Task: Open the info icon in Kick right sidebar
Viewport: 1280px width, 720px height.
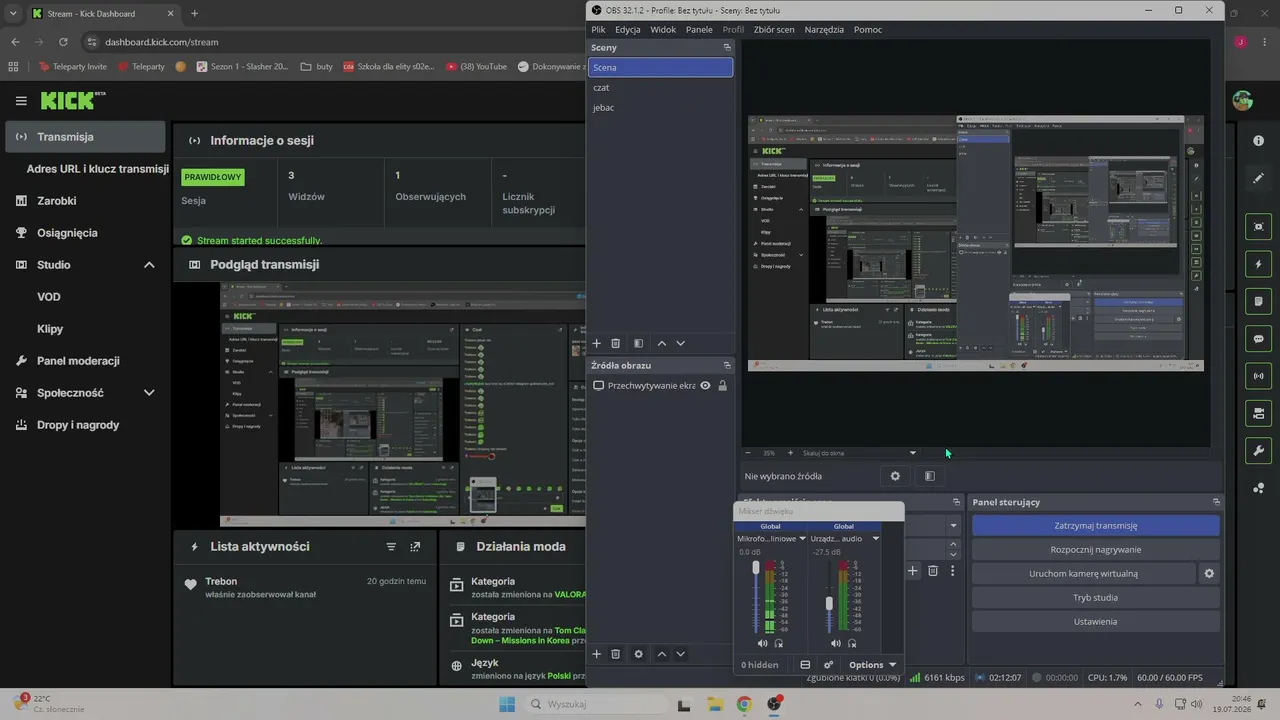Action: tap(1259, 141)
